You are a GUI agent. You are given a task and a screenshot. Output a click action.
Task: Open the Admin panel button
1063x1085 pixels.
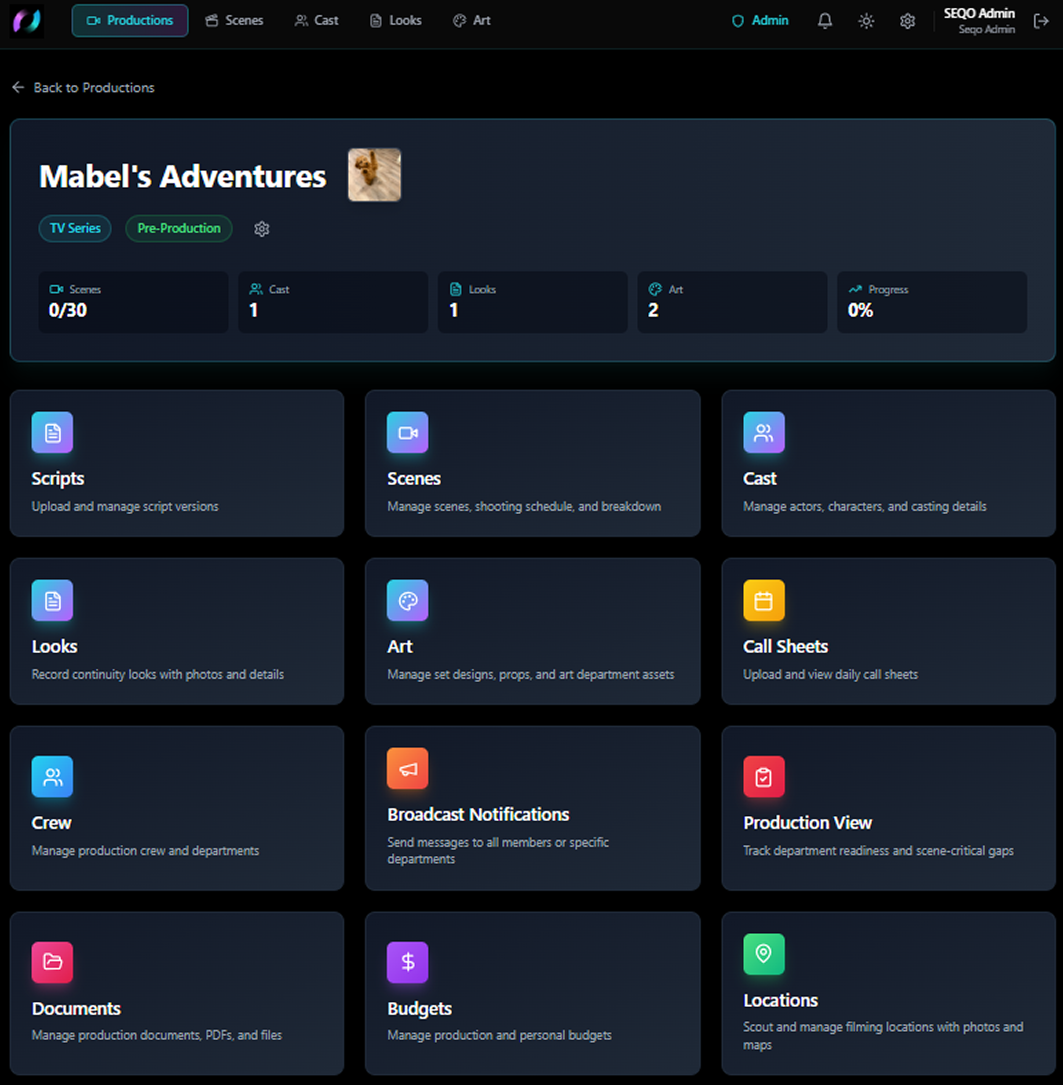(759, 20)
